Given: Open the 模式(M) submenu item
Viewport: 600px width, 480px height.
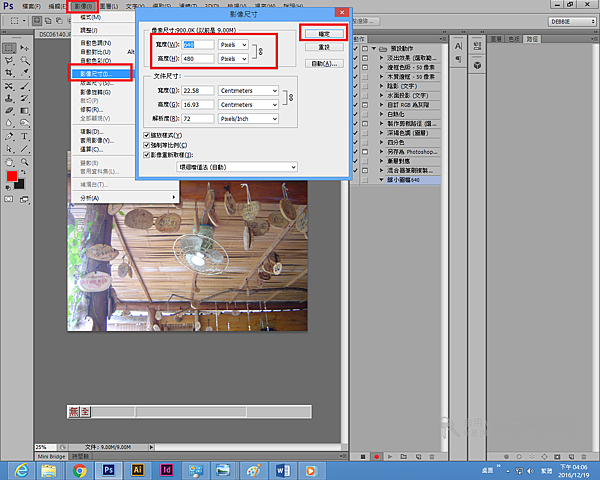Looking at the screenshot, I should 91,18.
